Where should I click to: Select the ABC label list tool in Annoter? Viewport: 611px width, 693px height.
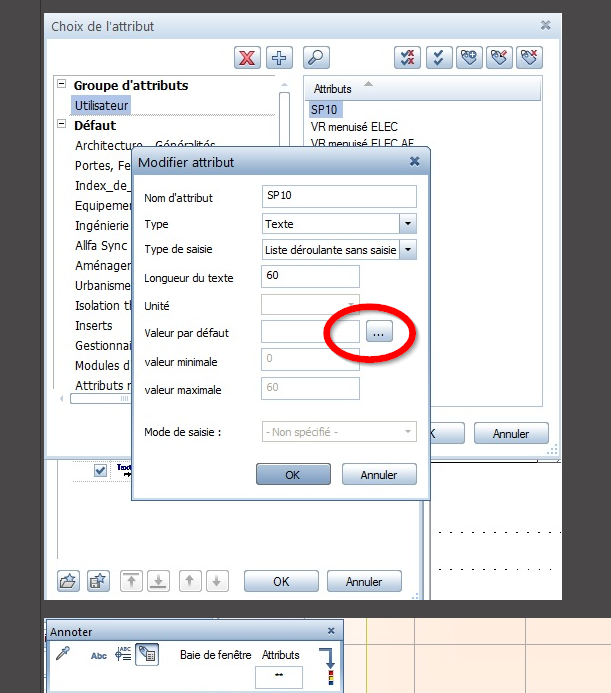(x=123, y=654)
